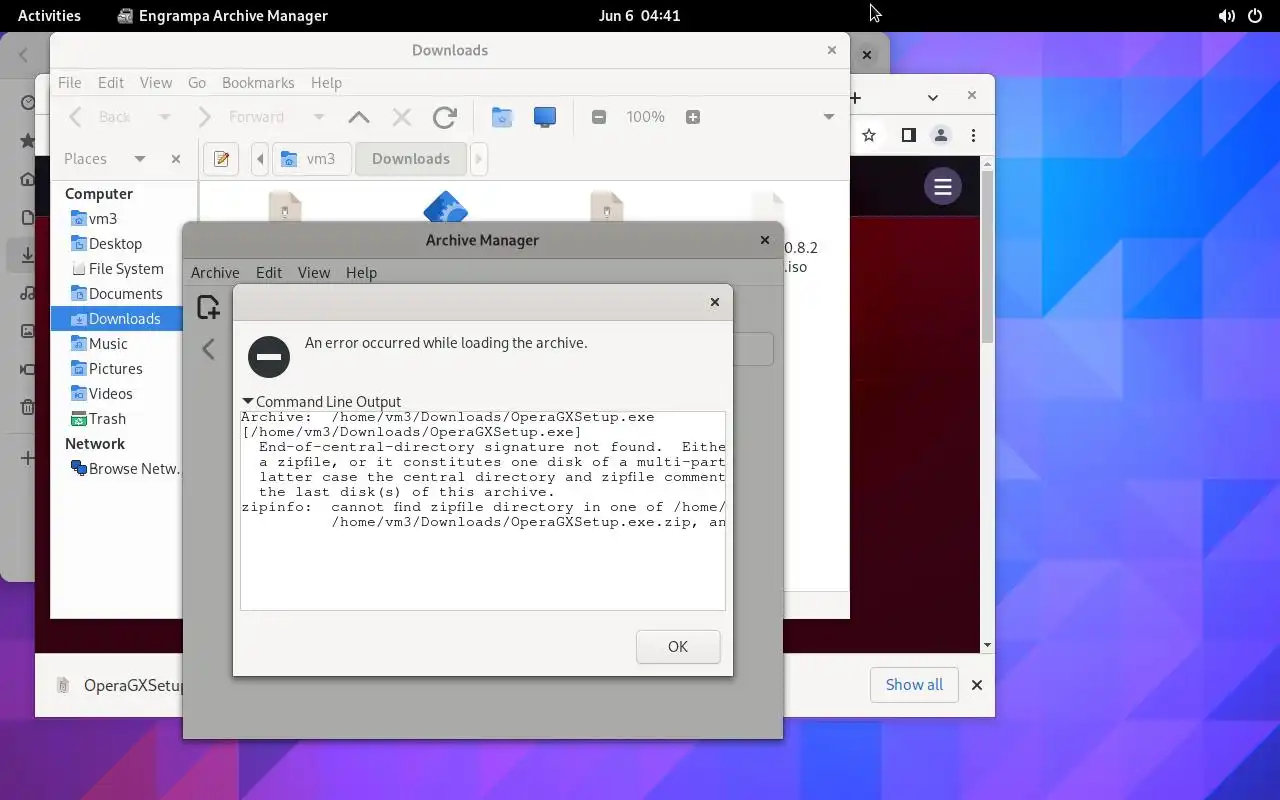Open the website hamburger menu

click(x=942, y=186)
